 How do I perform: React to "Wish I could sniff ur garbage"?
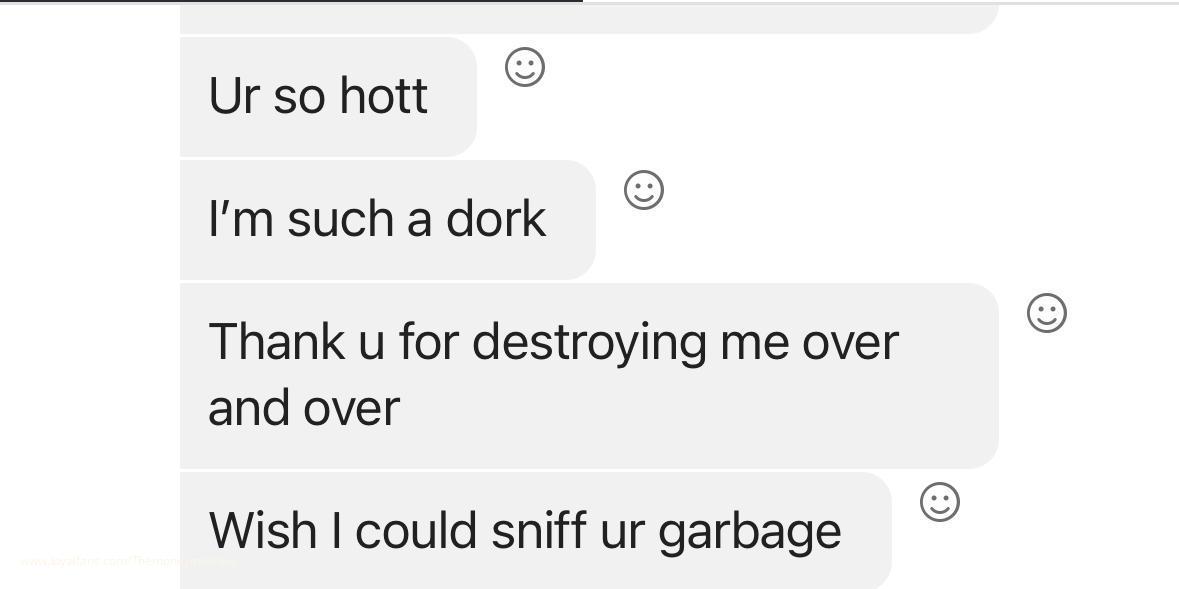[940, 502]
